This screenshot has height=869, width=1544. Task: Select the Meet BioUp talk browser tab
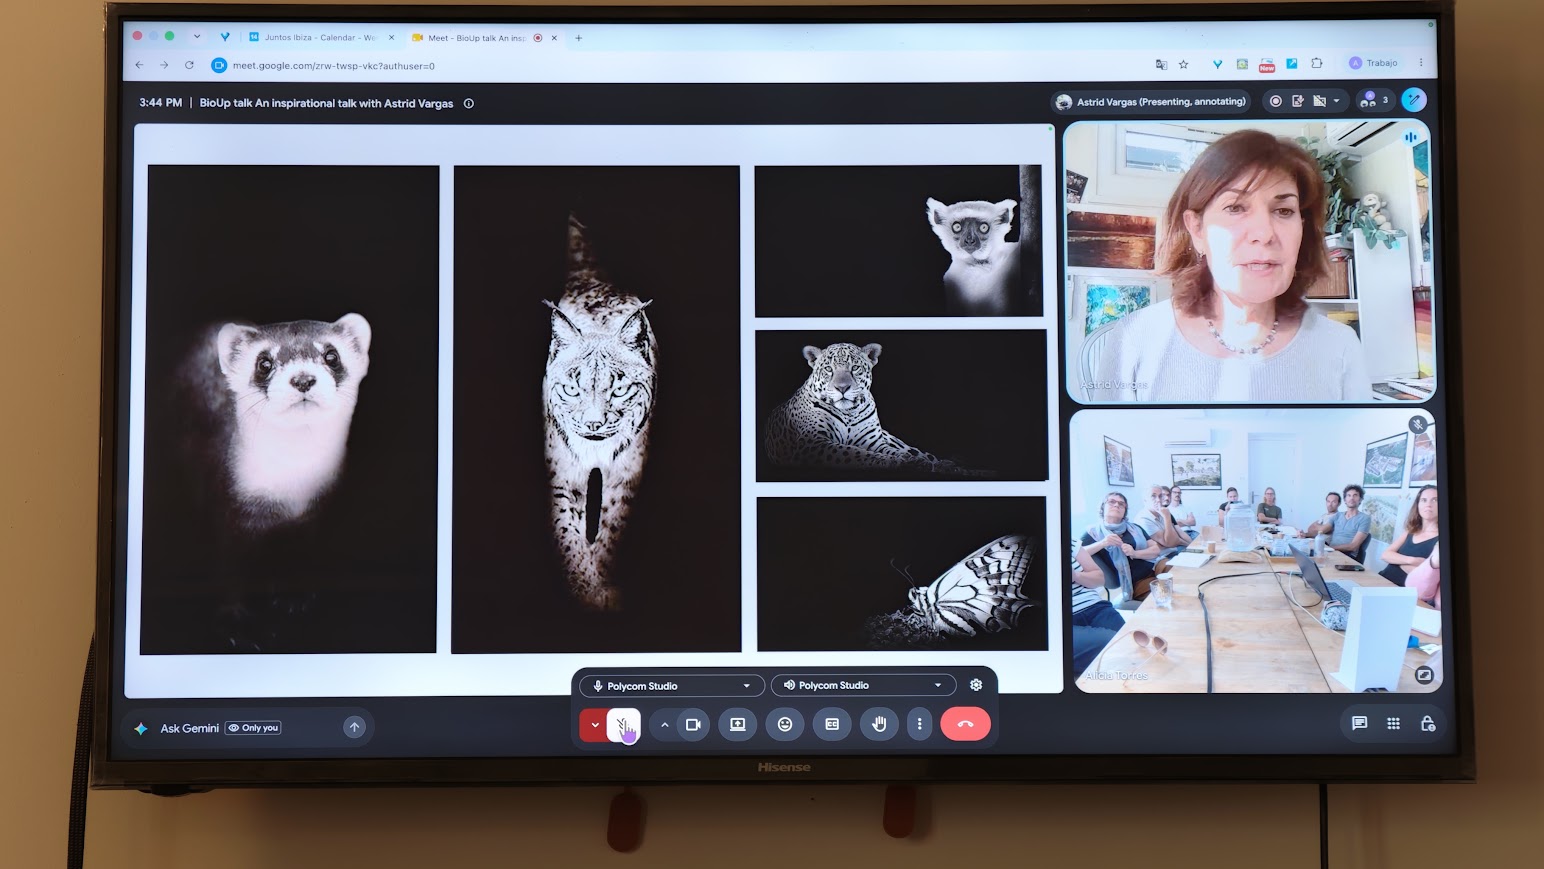coord(484,38)
